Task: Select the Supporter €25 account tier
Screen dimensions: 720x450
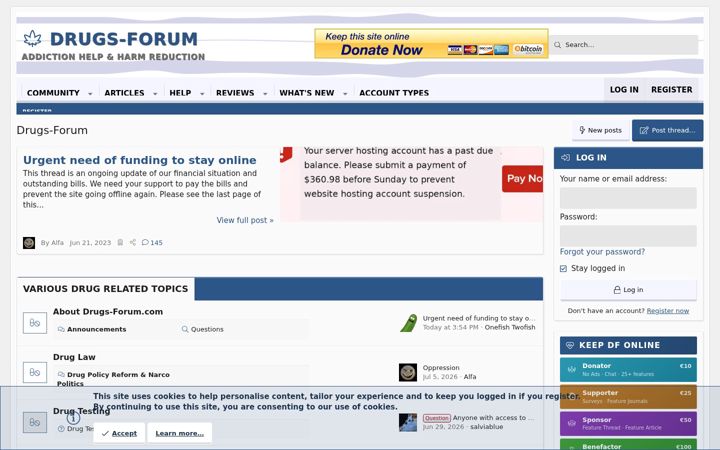Action: pos(628,397)
